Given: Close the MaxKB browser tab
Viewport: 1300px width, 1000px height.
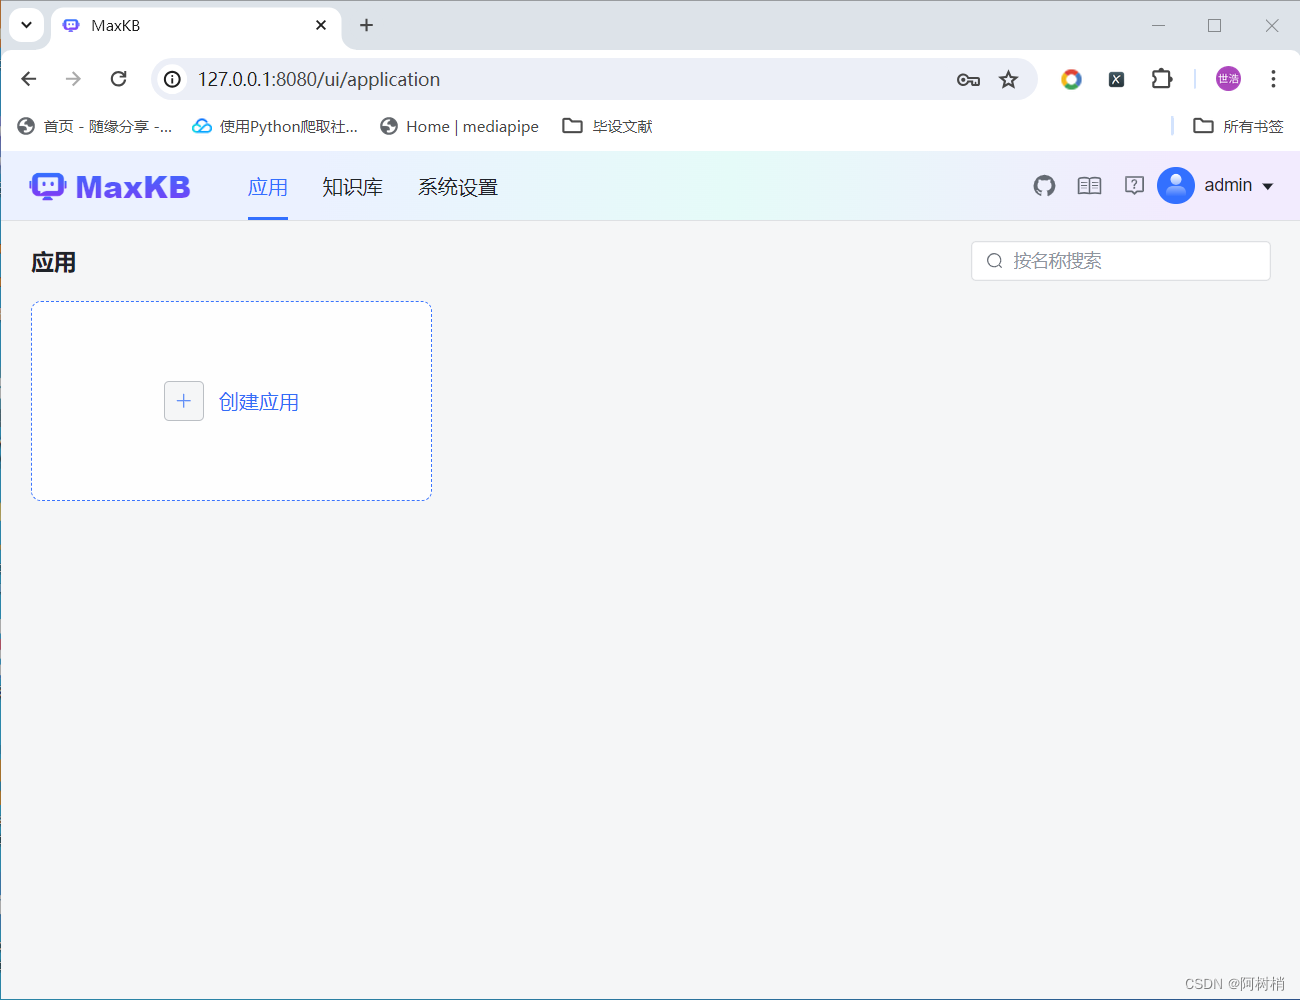Looking at the screenshot, I should point(321,25).
